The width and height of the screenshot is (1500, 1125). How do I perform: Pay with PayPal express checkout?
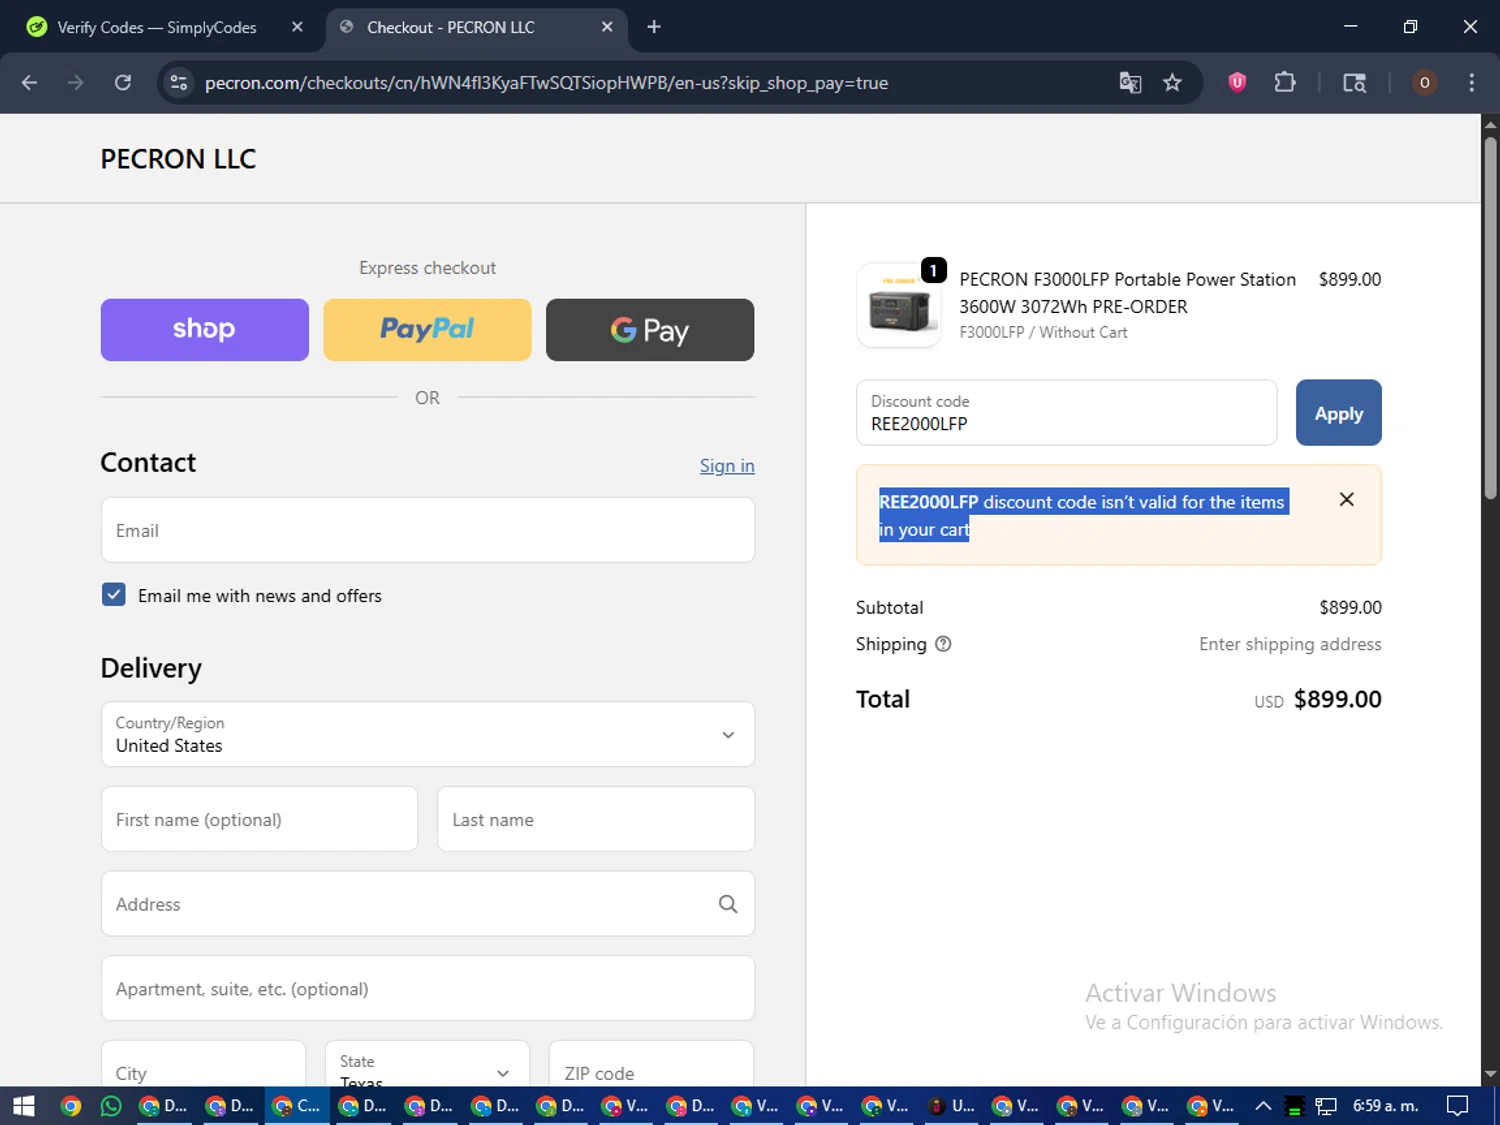coord(427,330)
